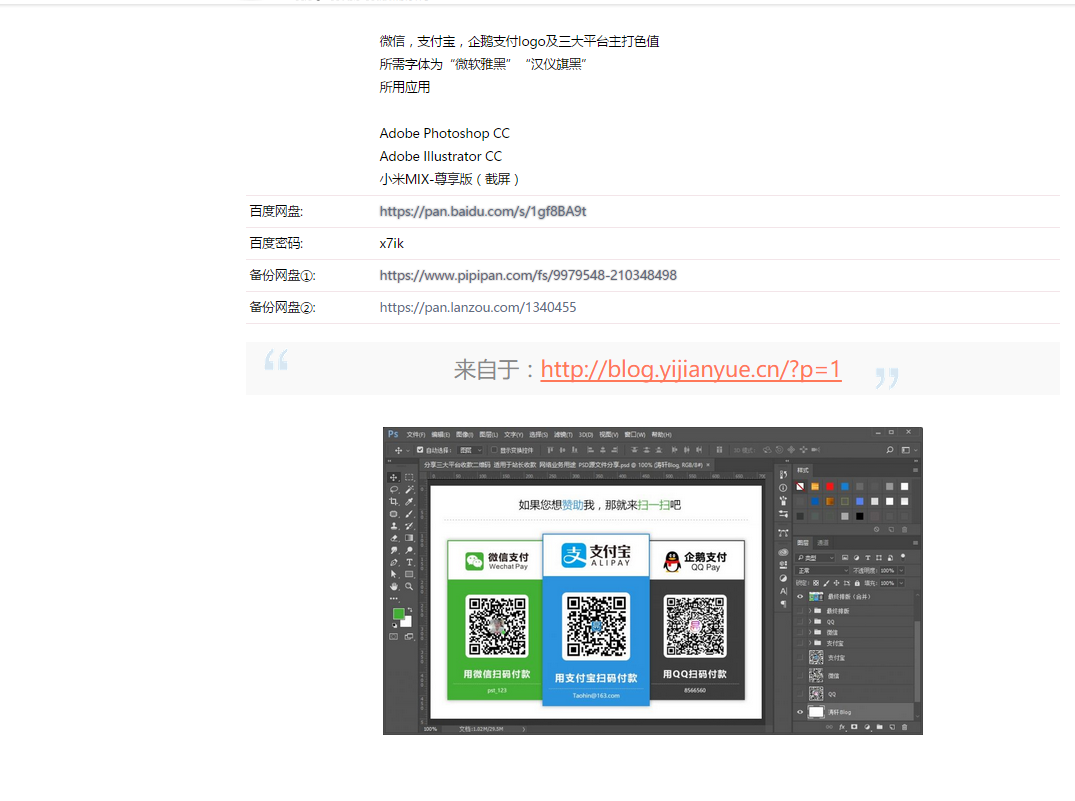Select the Move tool in the toolbox

click(394, 478)
